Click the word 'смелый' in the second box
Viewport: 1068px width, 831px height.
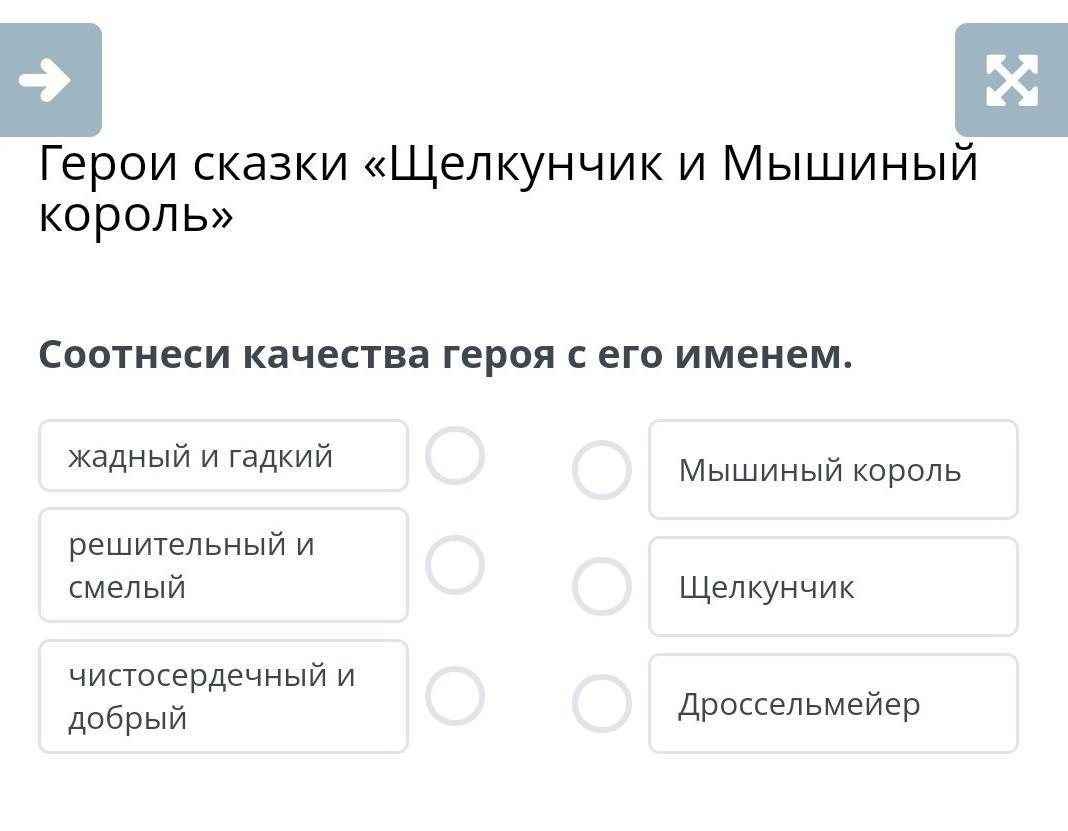click(127, 586)
